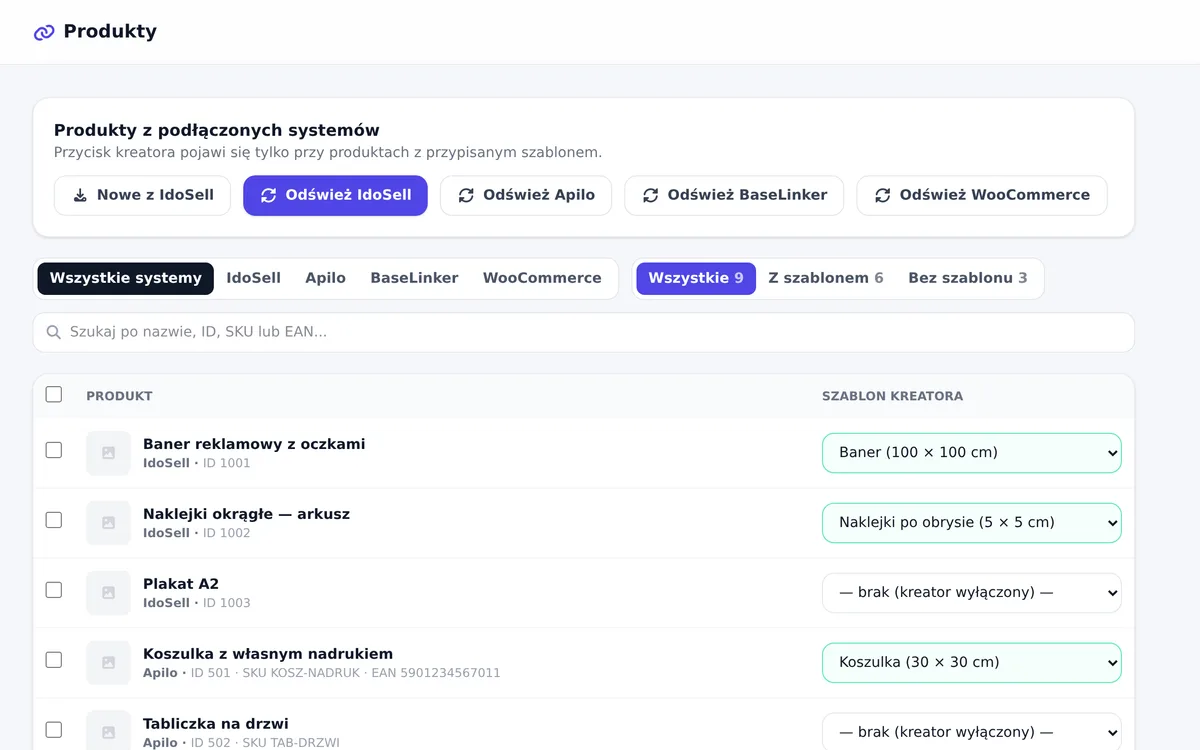Image resolution: width=1200 pixels, height=750 pixels.
Task: Click the IdoSell • ID 1001 subtitle
Action: coord(197,464)
